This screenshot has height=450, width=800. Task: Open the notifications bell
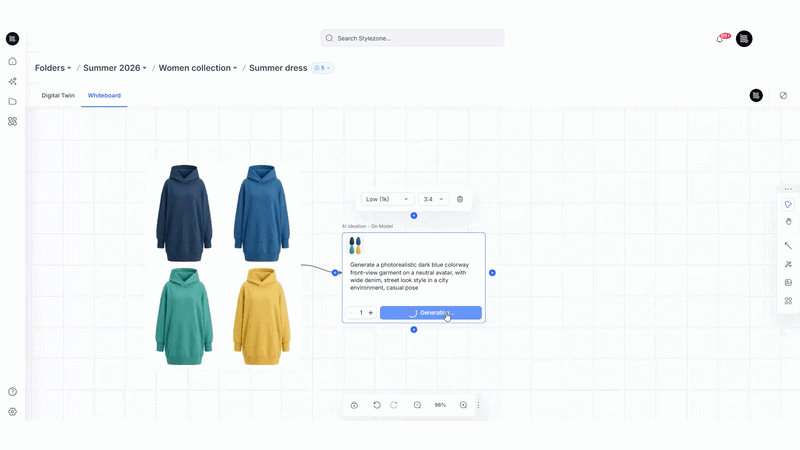pyautogui.click(x=720, y=39)
